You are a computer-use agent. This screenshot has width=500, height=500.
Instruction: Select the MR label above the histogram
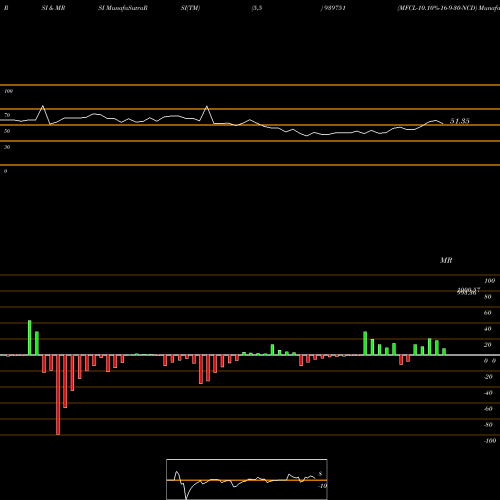coord(446,260)
